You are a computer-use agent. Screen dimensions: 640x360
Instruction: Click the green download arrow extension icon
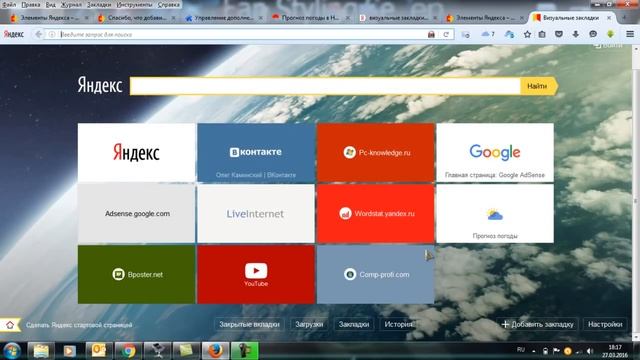tap(611, 34)
